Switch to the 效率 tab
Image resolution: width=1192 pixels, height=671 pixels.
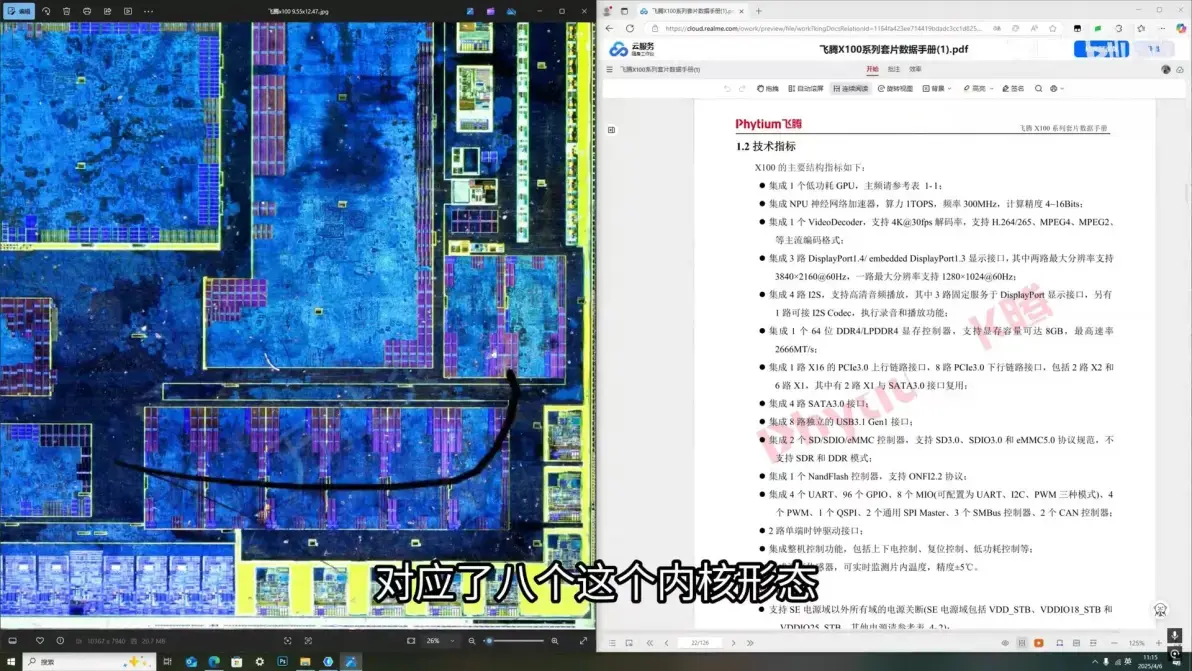click(915, 69)
